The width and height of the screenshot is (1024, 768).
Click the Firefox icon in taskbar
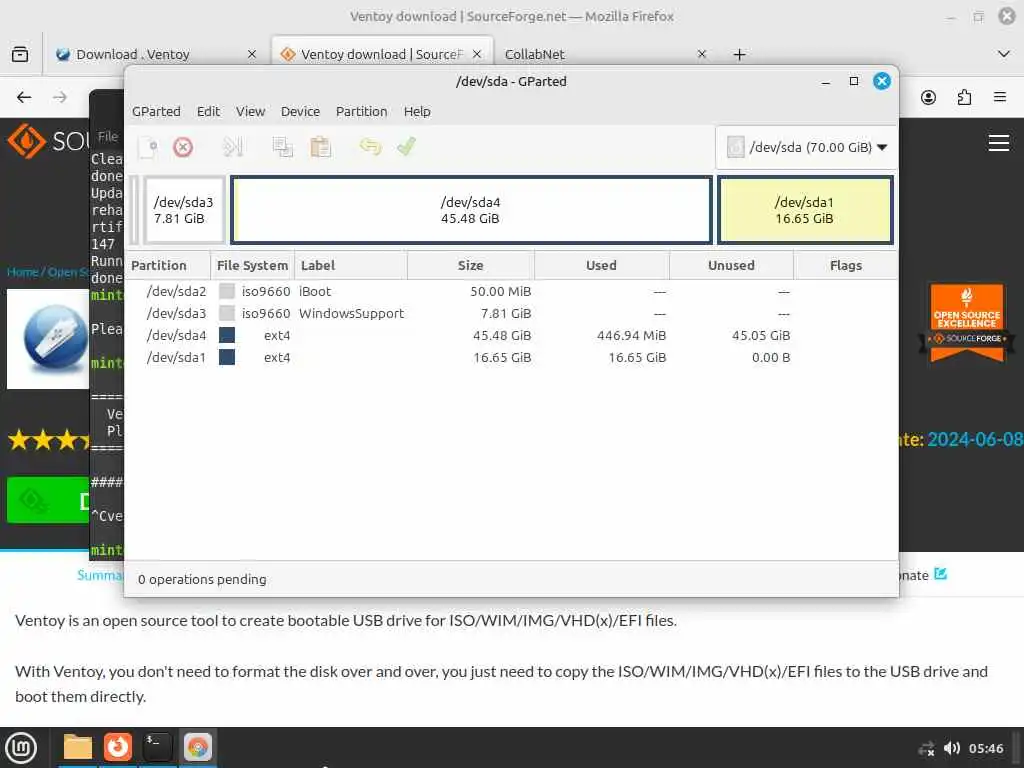tap(118, 748)
